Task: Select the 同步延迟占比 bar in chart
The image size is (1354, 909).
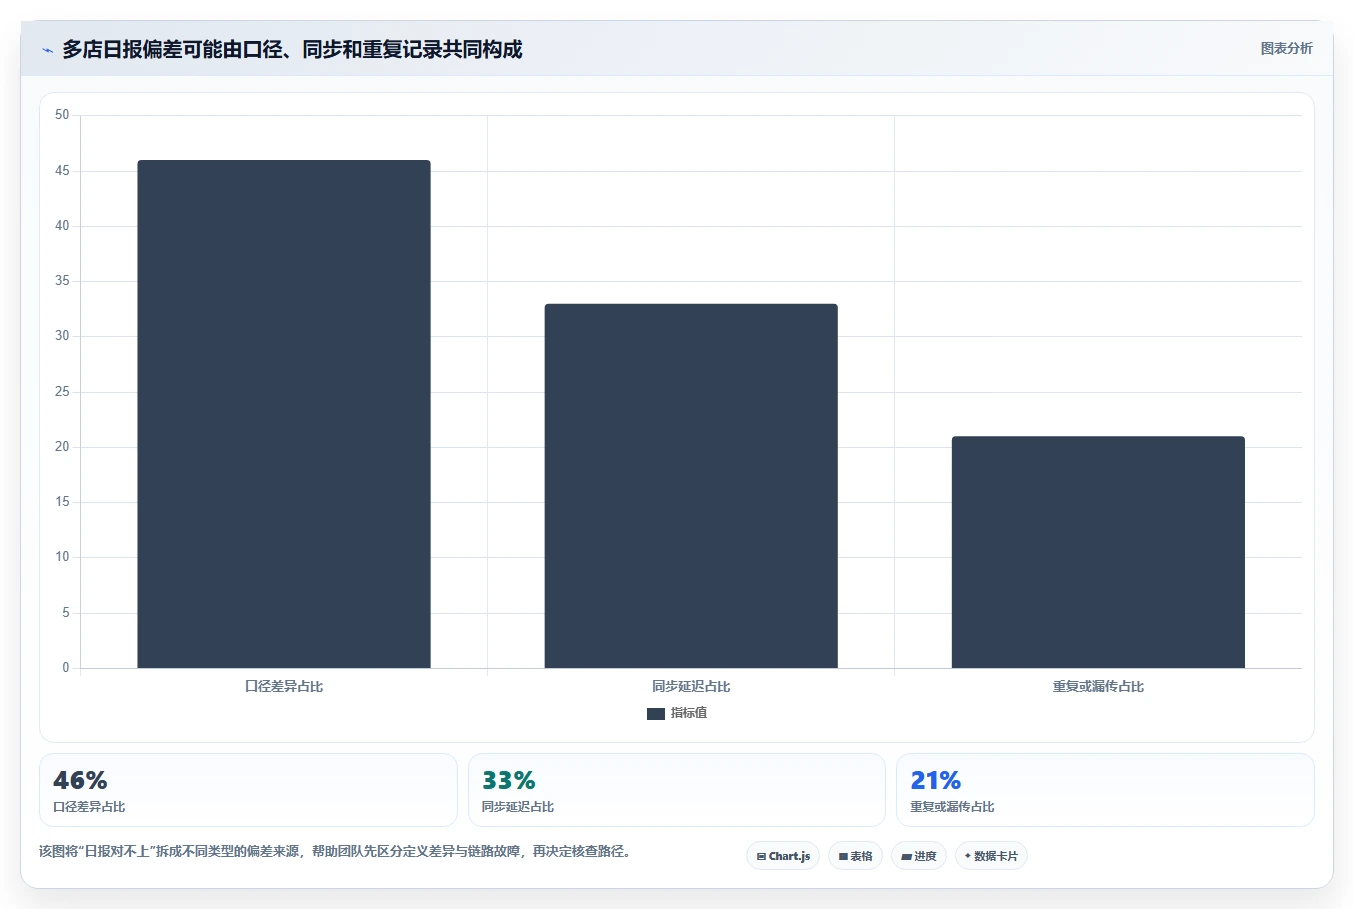Action: coord(691,486)
